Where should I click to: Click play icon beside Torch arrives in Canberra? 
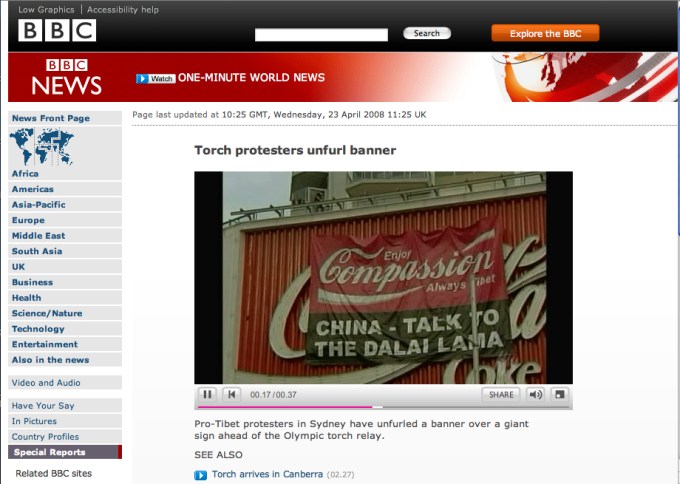(200, 475)
